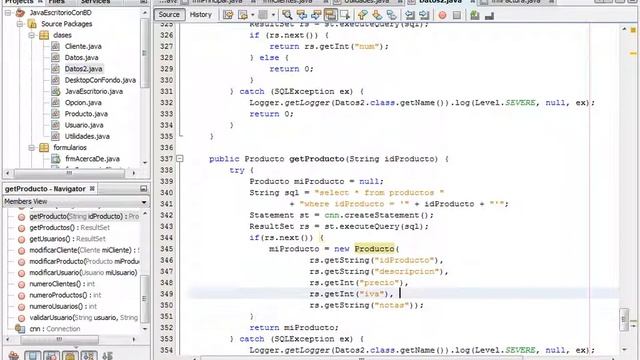Open the Members View dropdown
This screenshot has height=360, width=640.
[144, 202]
